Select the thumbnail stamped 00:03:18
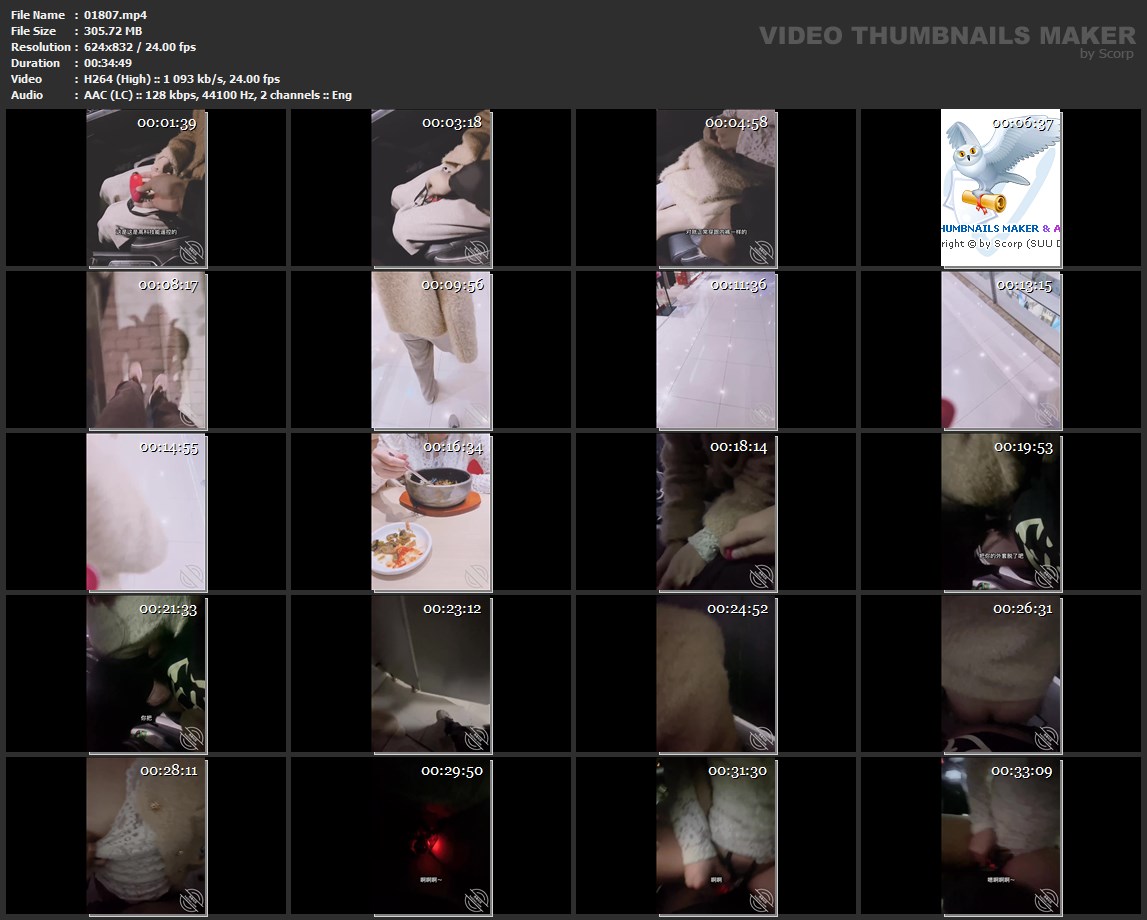Screen dimensions: 1147x920 click(431, 188)
